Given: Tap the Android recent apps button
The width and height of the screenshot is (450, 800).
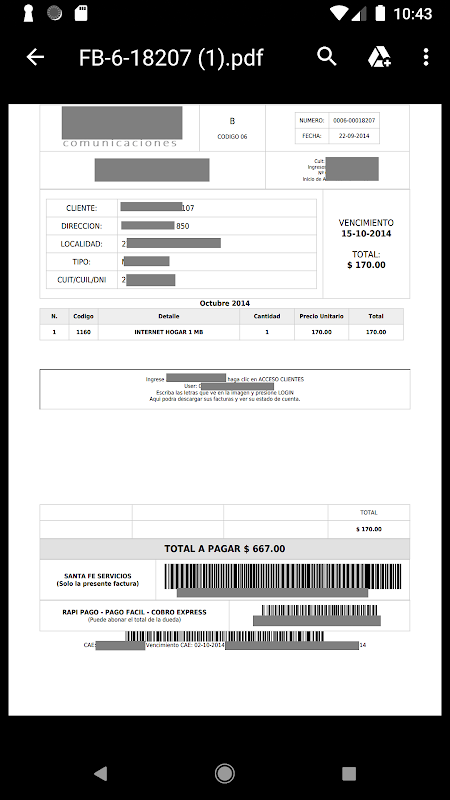Looking at the screenshot, I should coord(349,773).
